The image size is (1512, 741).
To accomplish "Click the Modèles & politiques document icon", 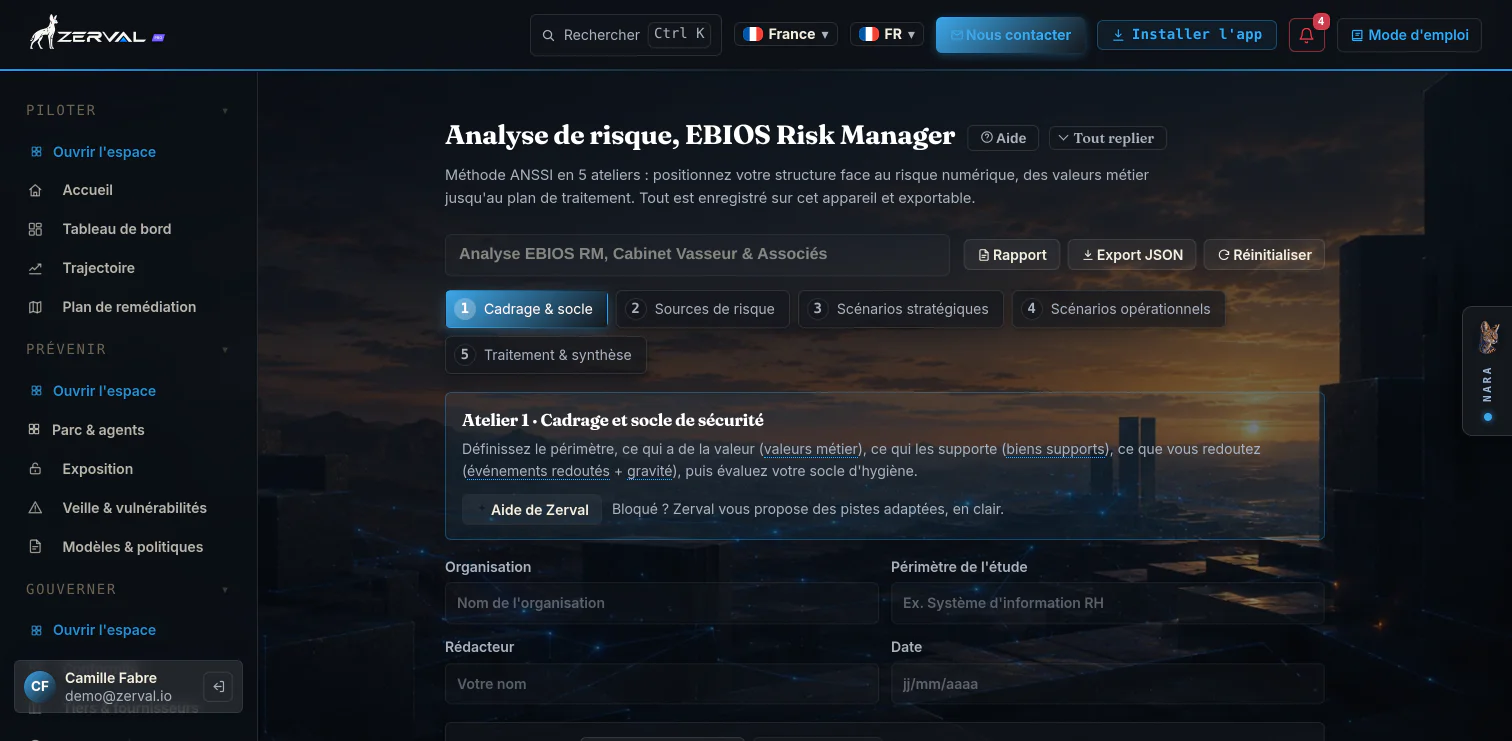I will [36, 547].
